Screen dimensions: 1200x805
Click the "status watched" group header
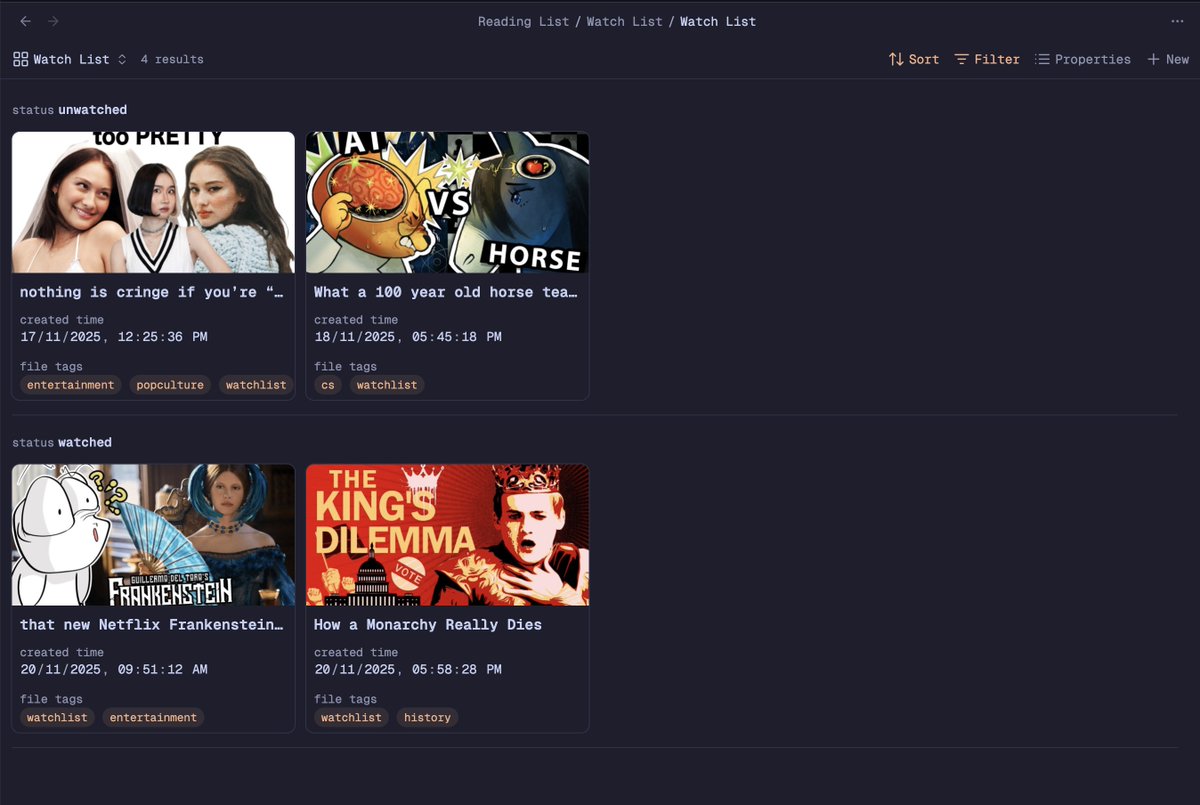(62, 442)
